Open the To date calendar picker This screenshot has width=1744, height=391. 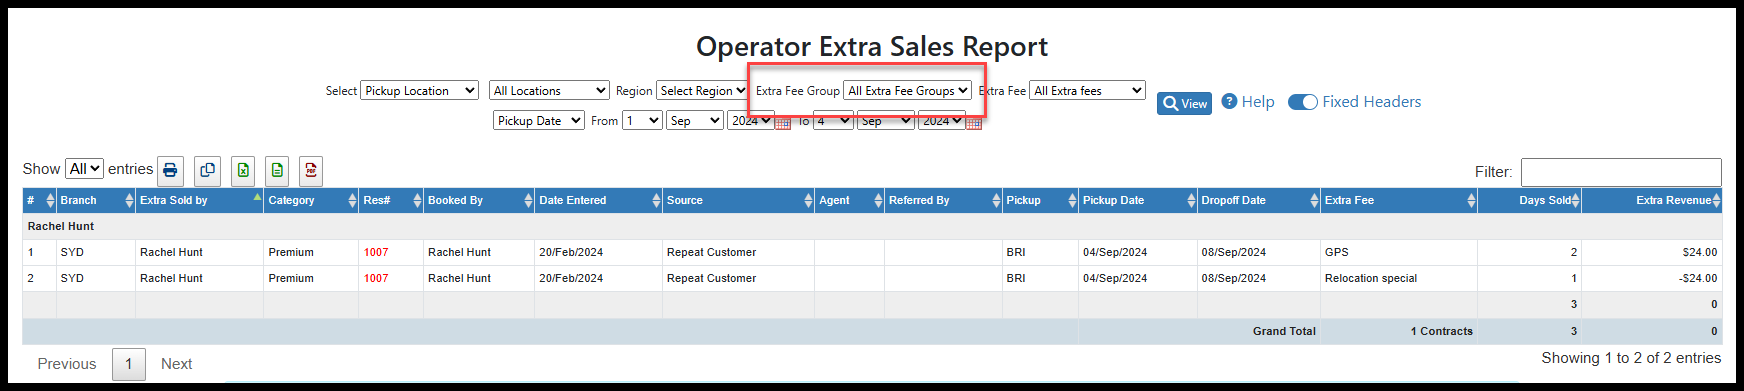pyautogui.click(x=974, y=122)
